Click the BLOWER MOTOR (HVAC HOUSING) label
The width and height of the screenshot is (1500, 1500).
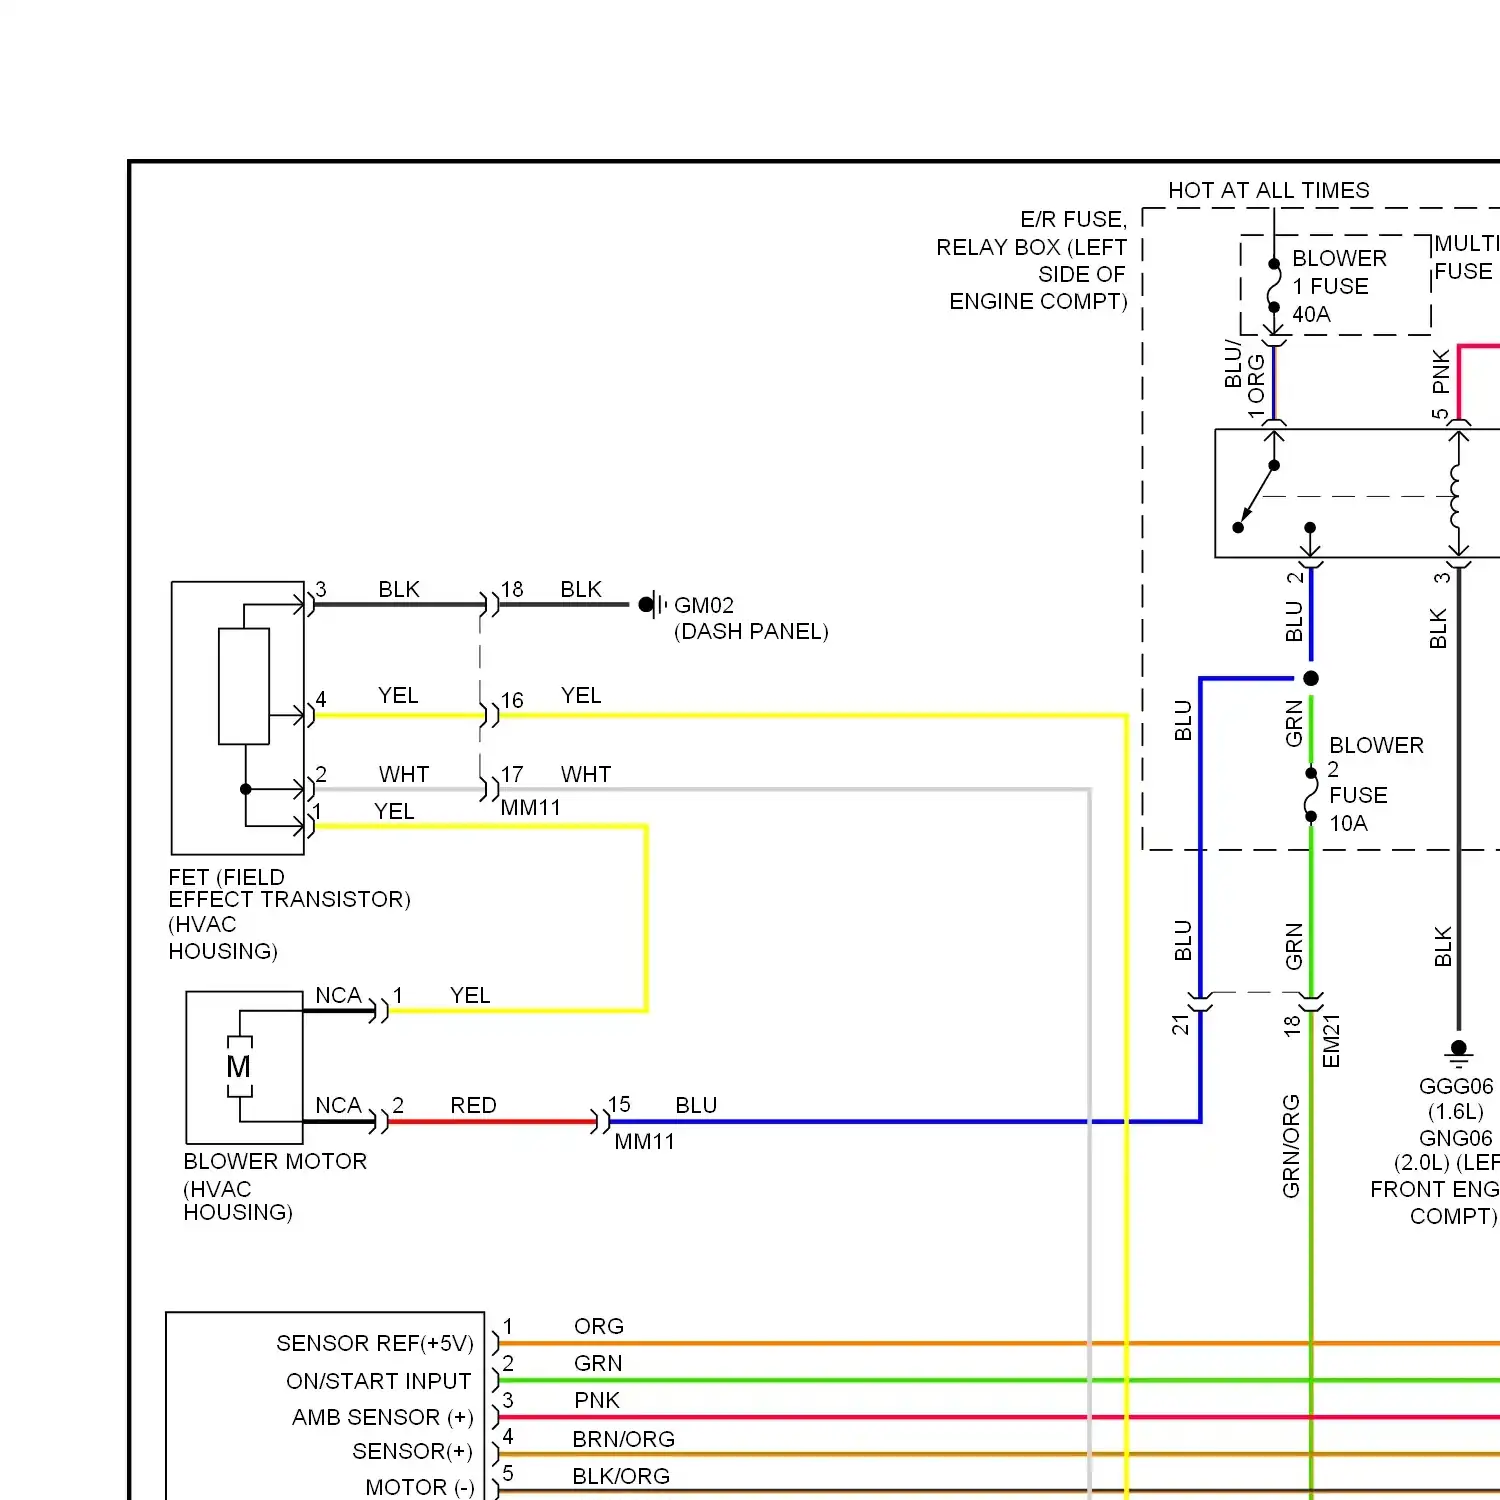click(275, 1186)
